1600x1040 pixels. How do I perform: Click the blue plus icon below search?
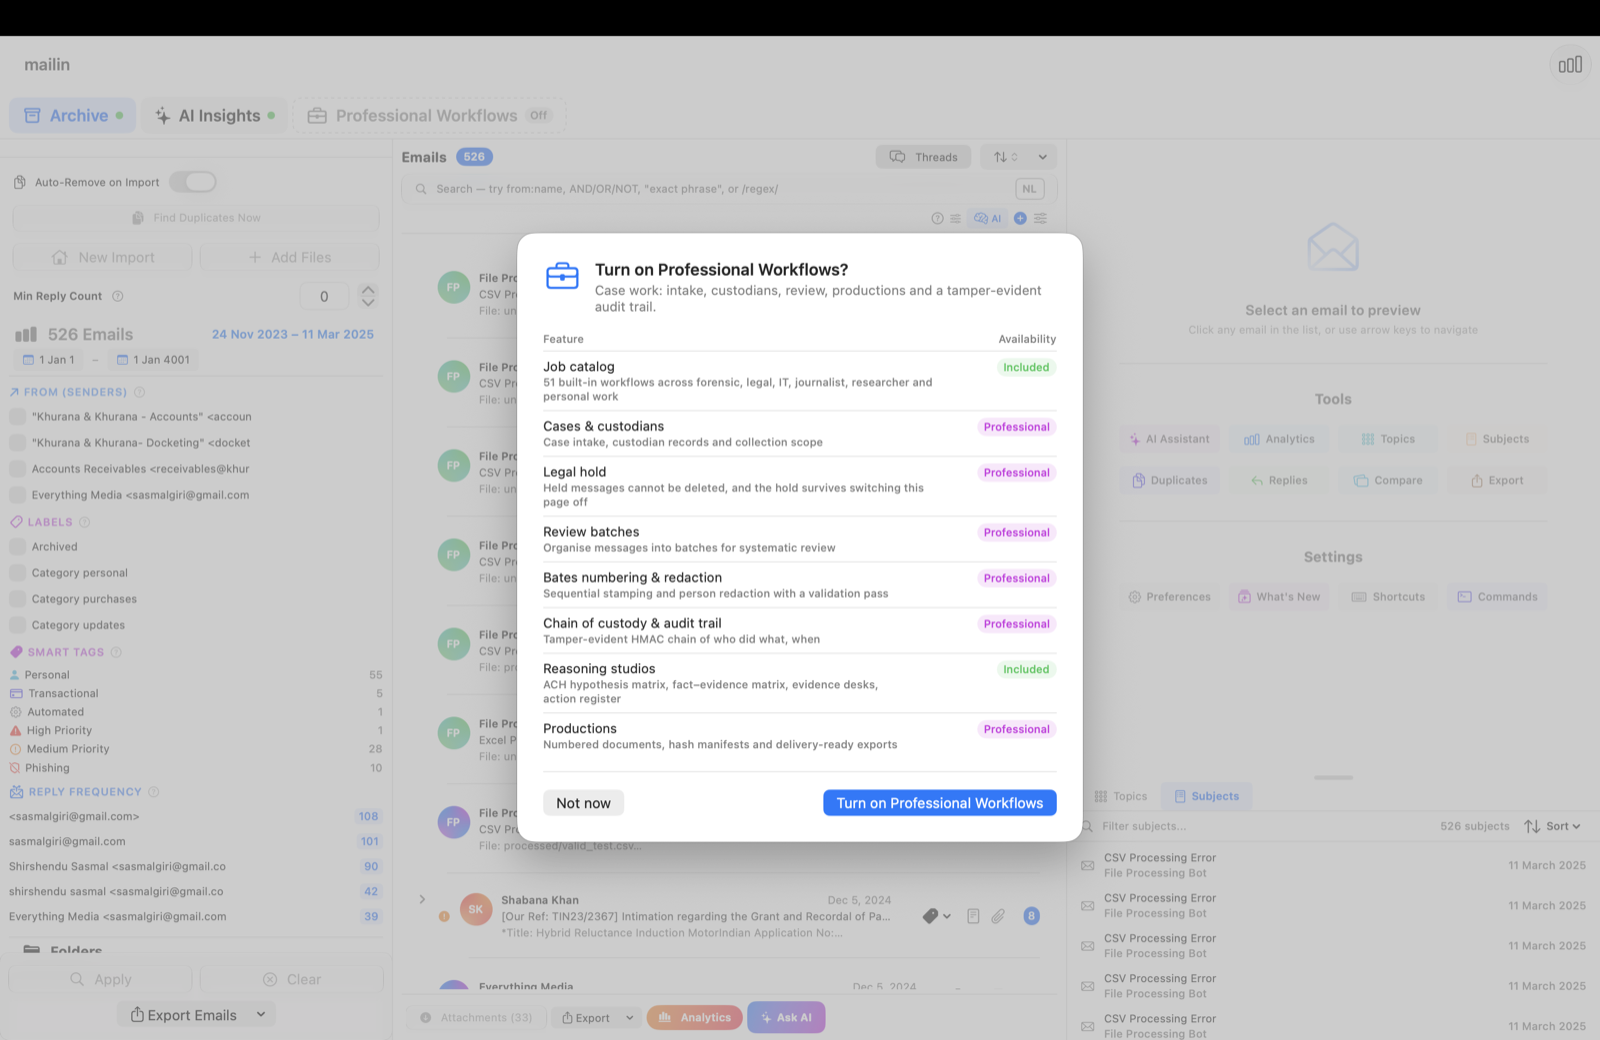click(x=1020, y=218)
